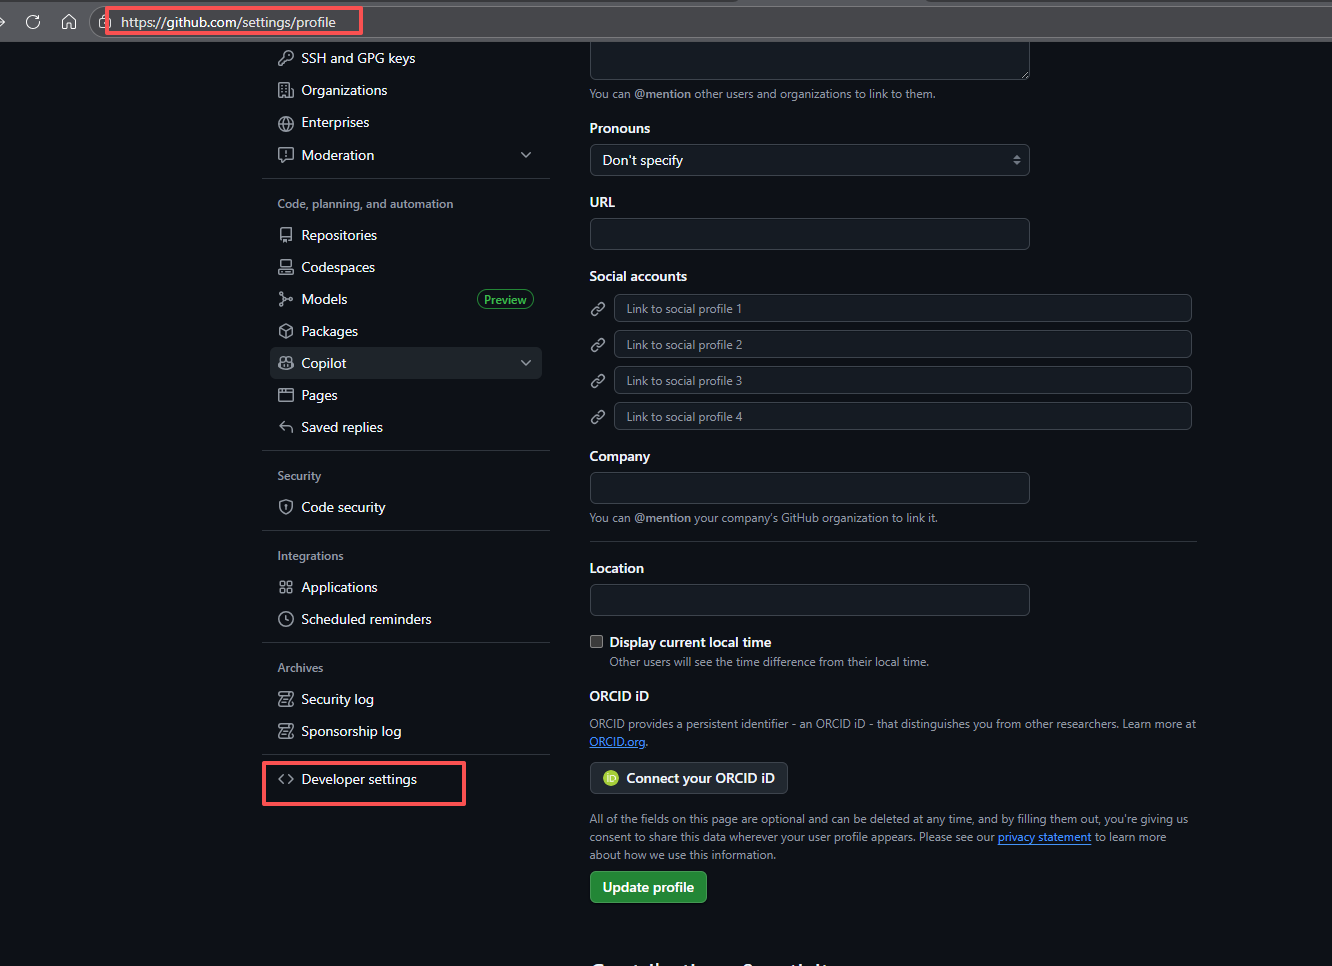1332x966 pixels.
Task: Click the globe icon beside Enterprises
Action: coord(286,123)
